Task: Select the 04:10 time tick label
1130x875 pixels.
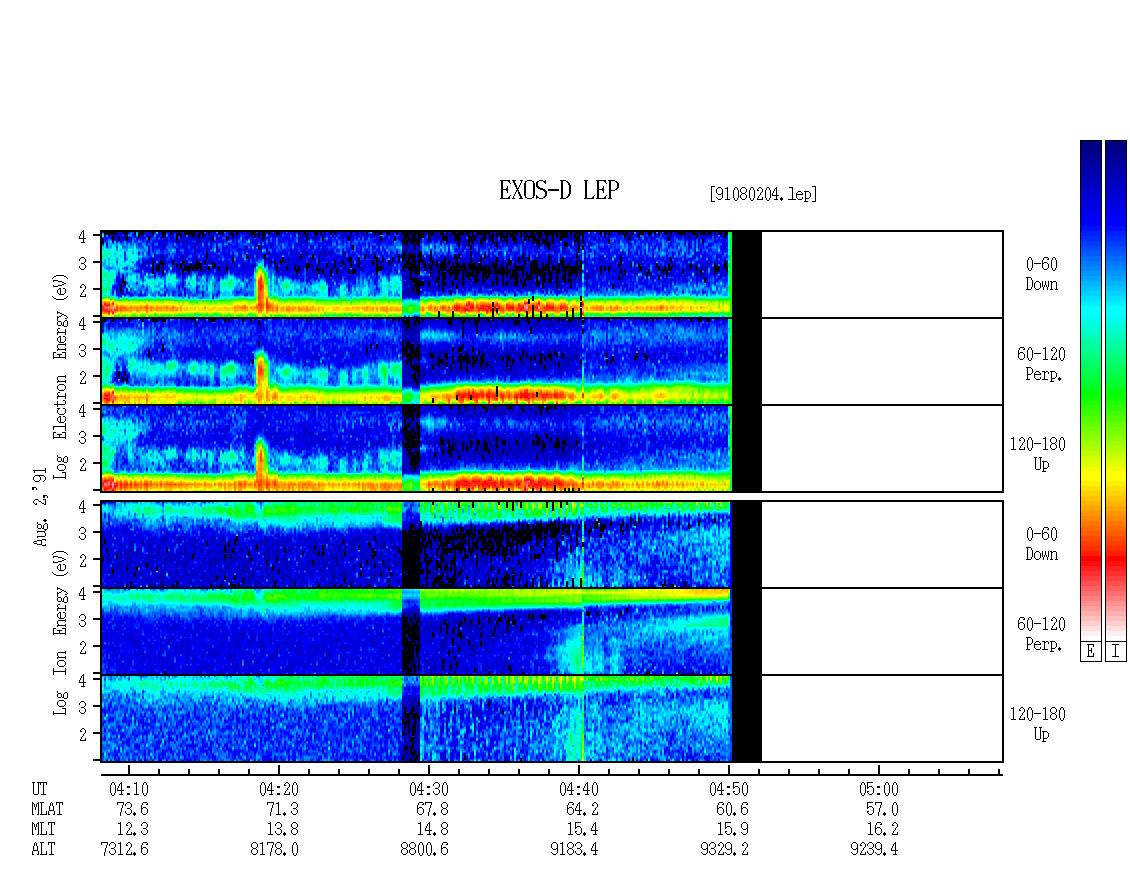Action: tap(128, 789)
